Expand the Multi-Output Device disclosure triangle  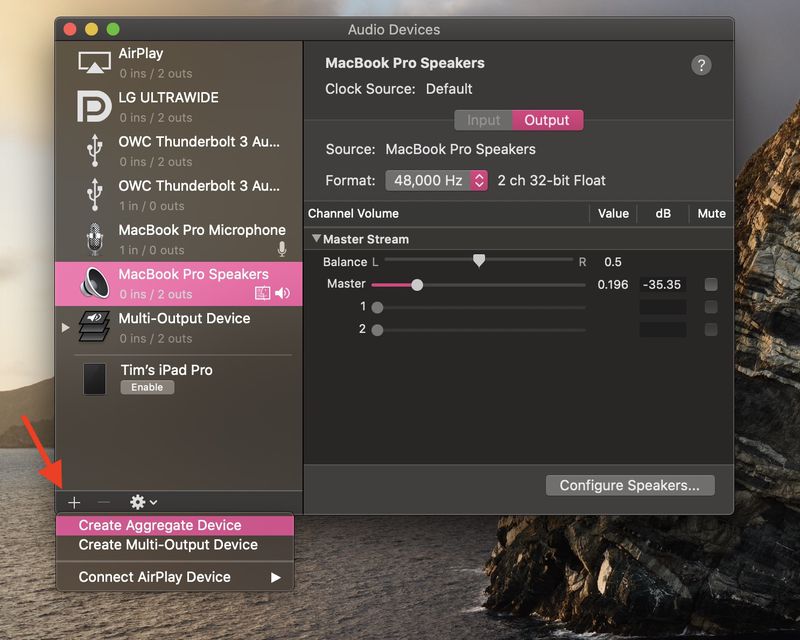coord(65,327)
